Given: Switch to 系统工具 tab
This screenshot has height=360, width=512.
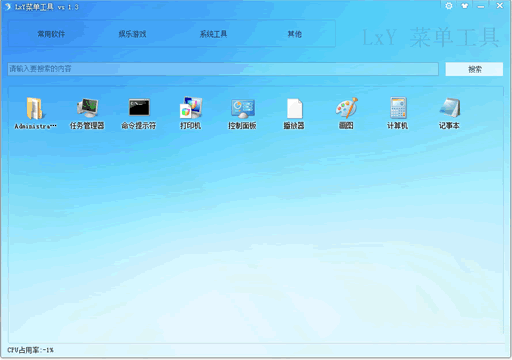Looking at the screenshot, I should coord(213,34).
